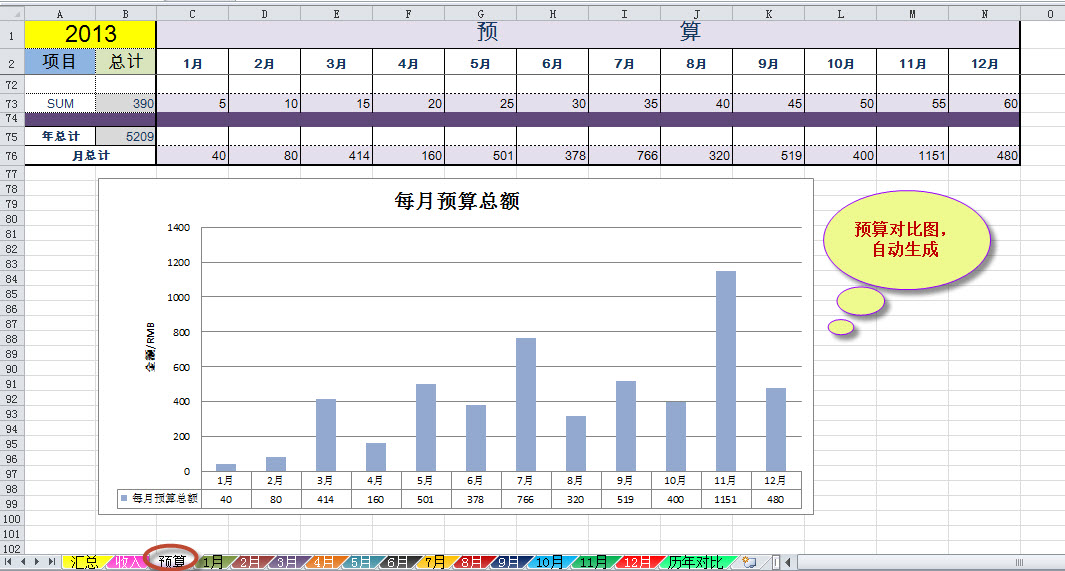Switch to the 8月 sheet tab
Image resolution: width=1065 pixels, height=571 pixels.
[471, 562]
